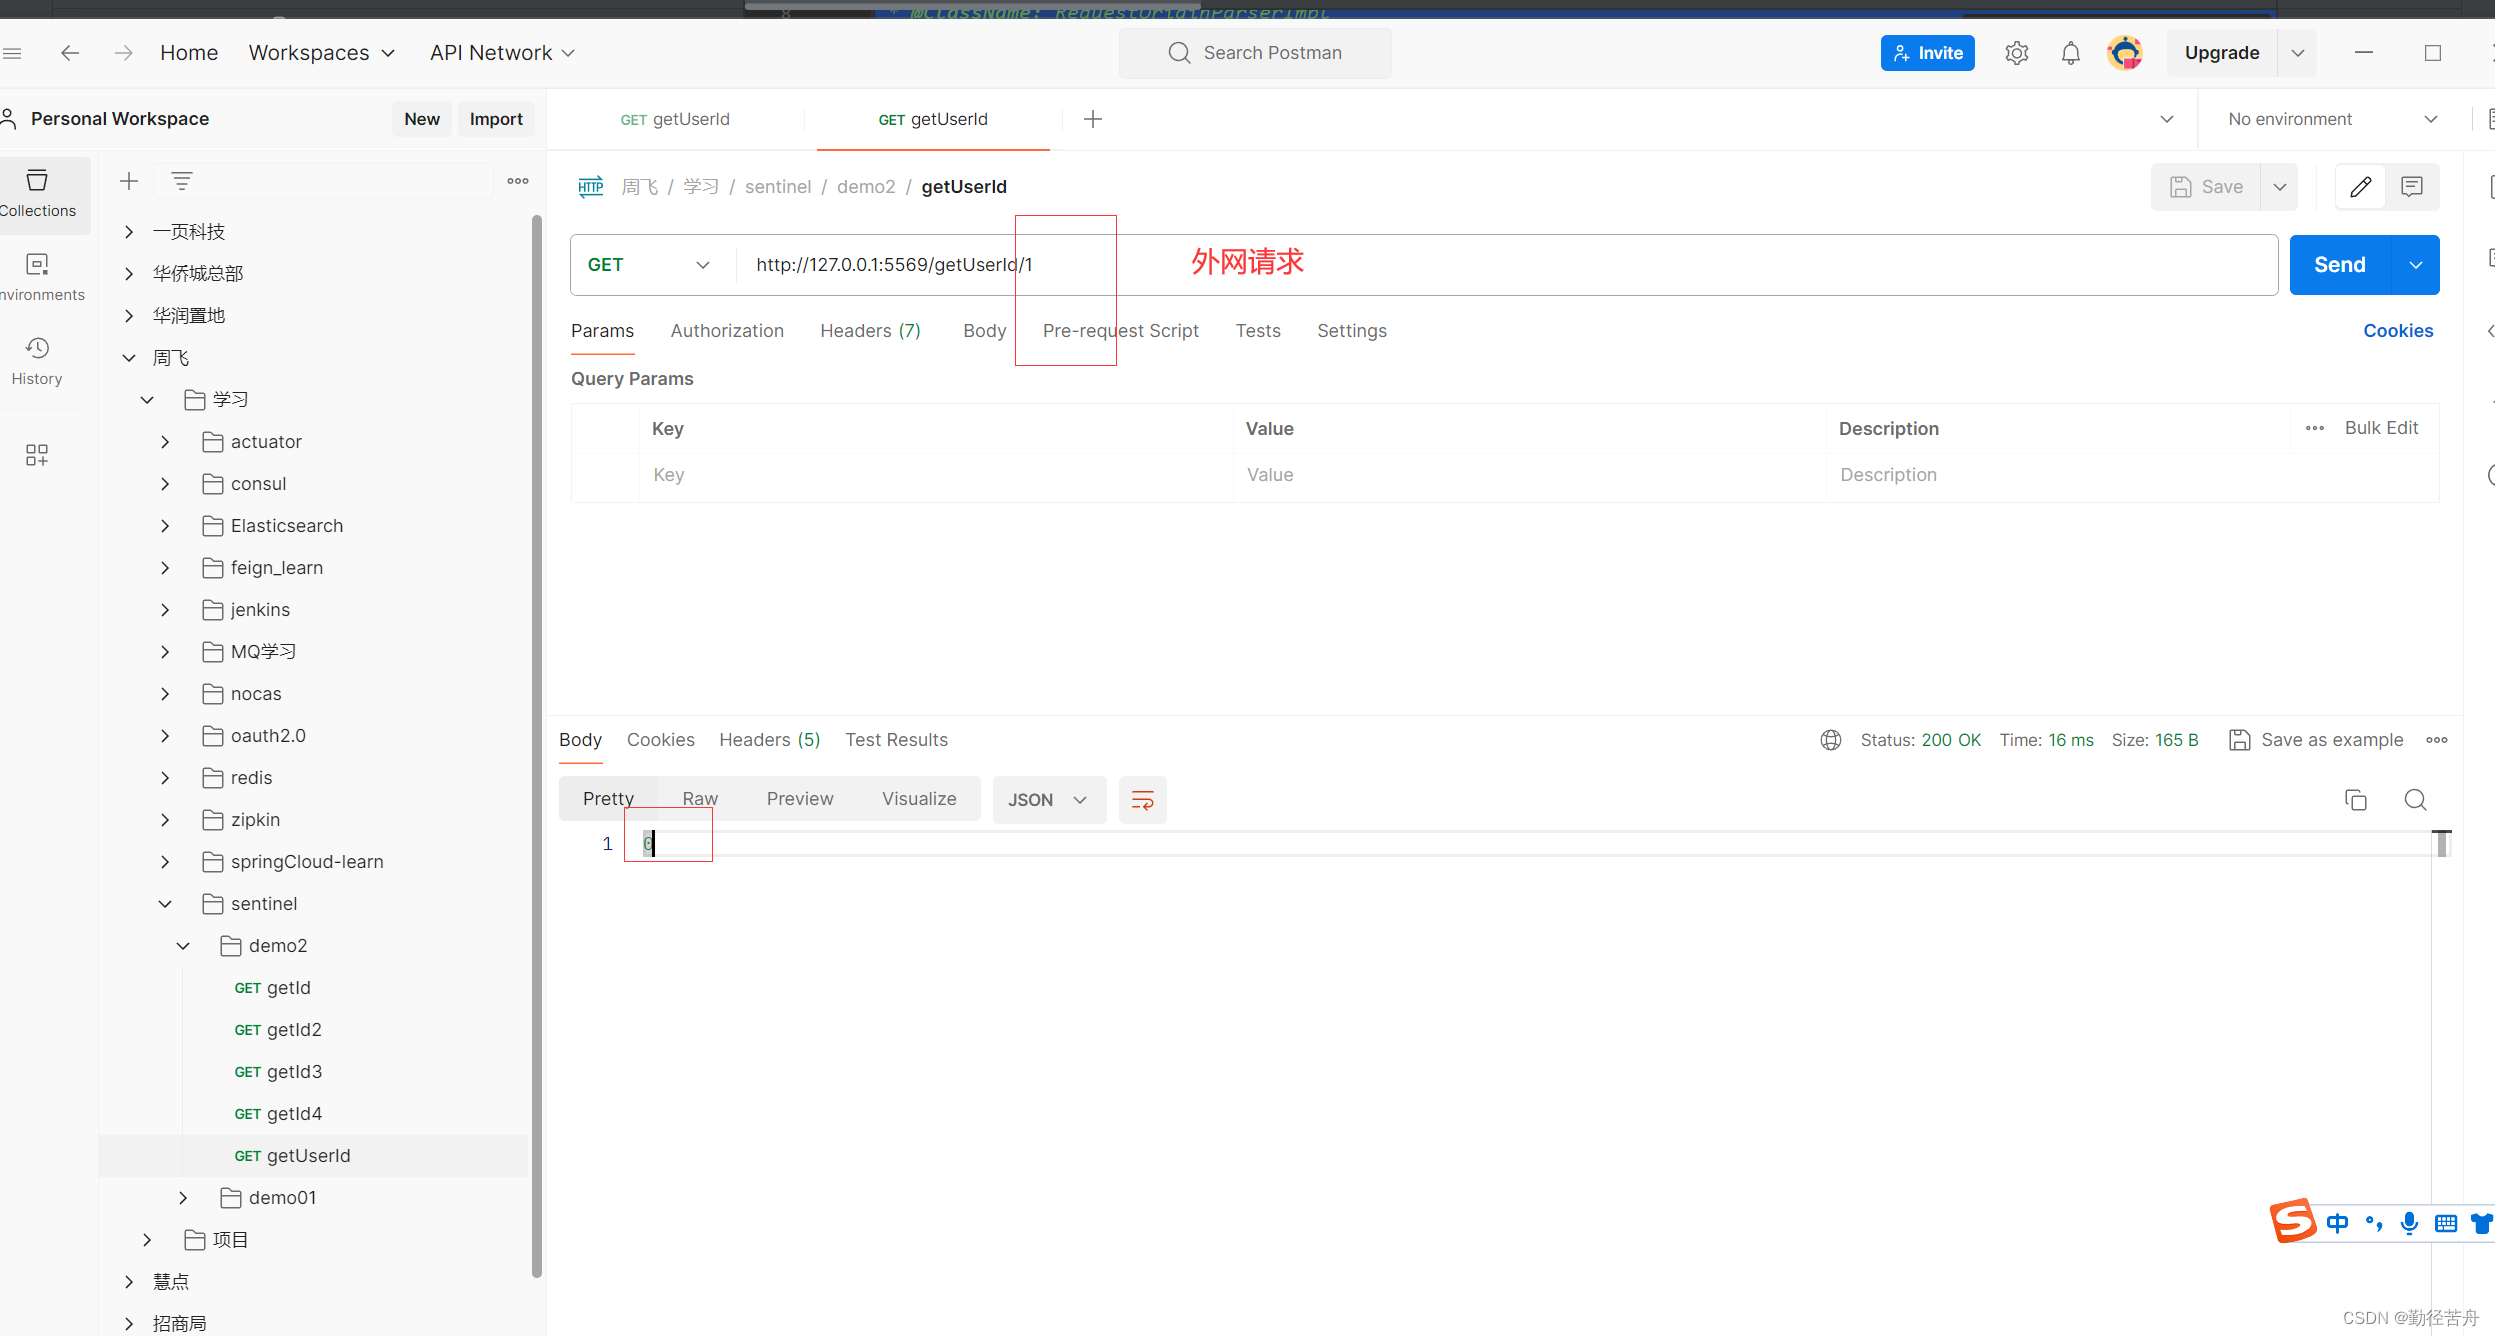Expand the actuator folder
This screenshot has height=1336, width=2495.
click(x=165, y=442)
